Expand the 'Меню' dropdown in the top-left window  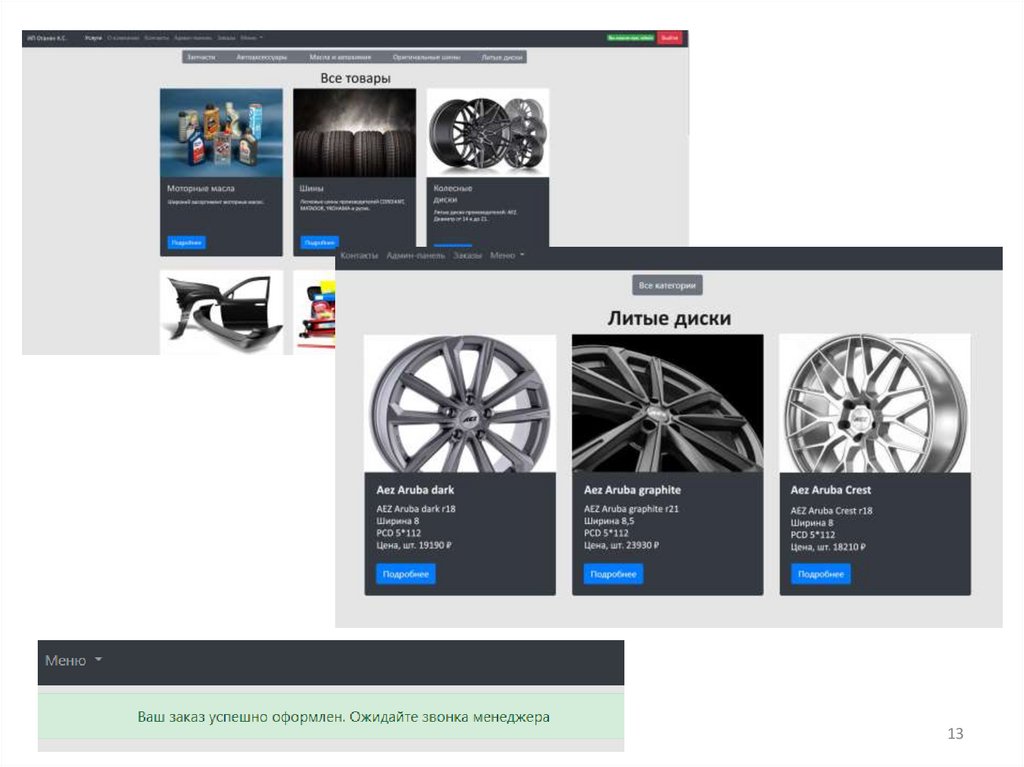pos(251,38)
